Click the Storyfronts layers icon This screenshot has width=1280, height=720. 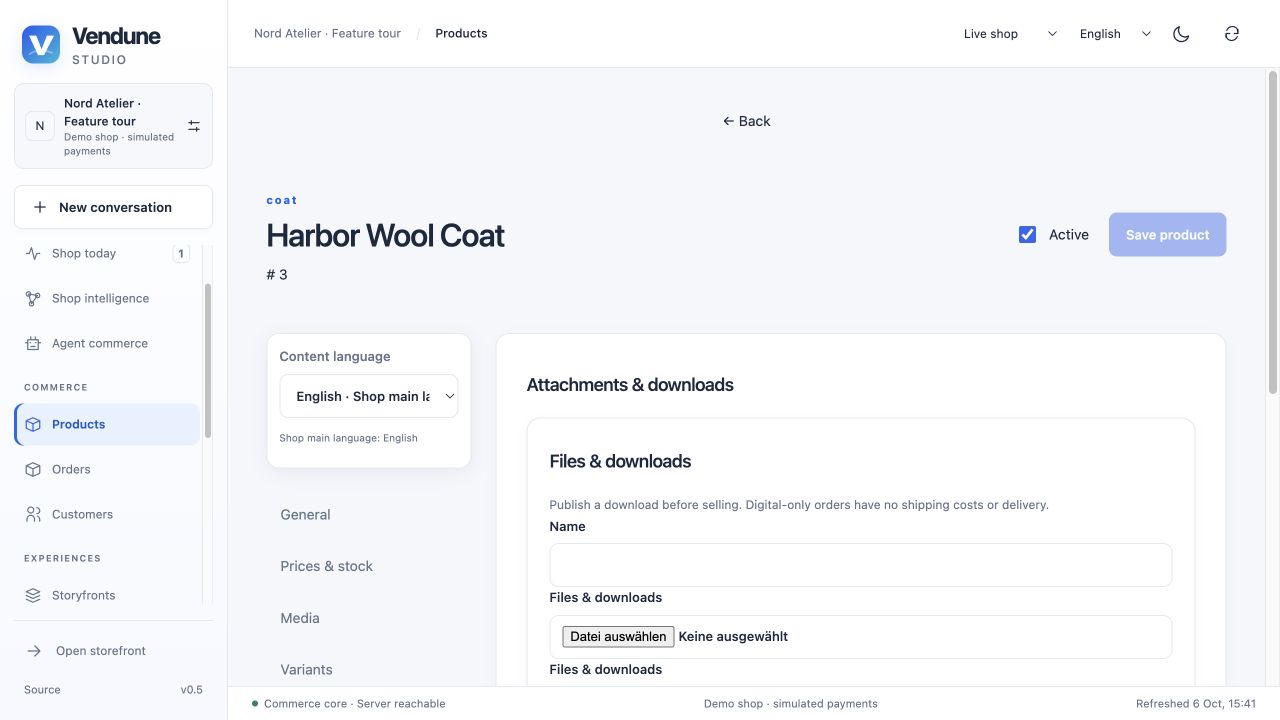pos(33,595)
